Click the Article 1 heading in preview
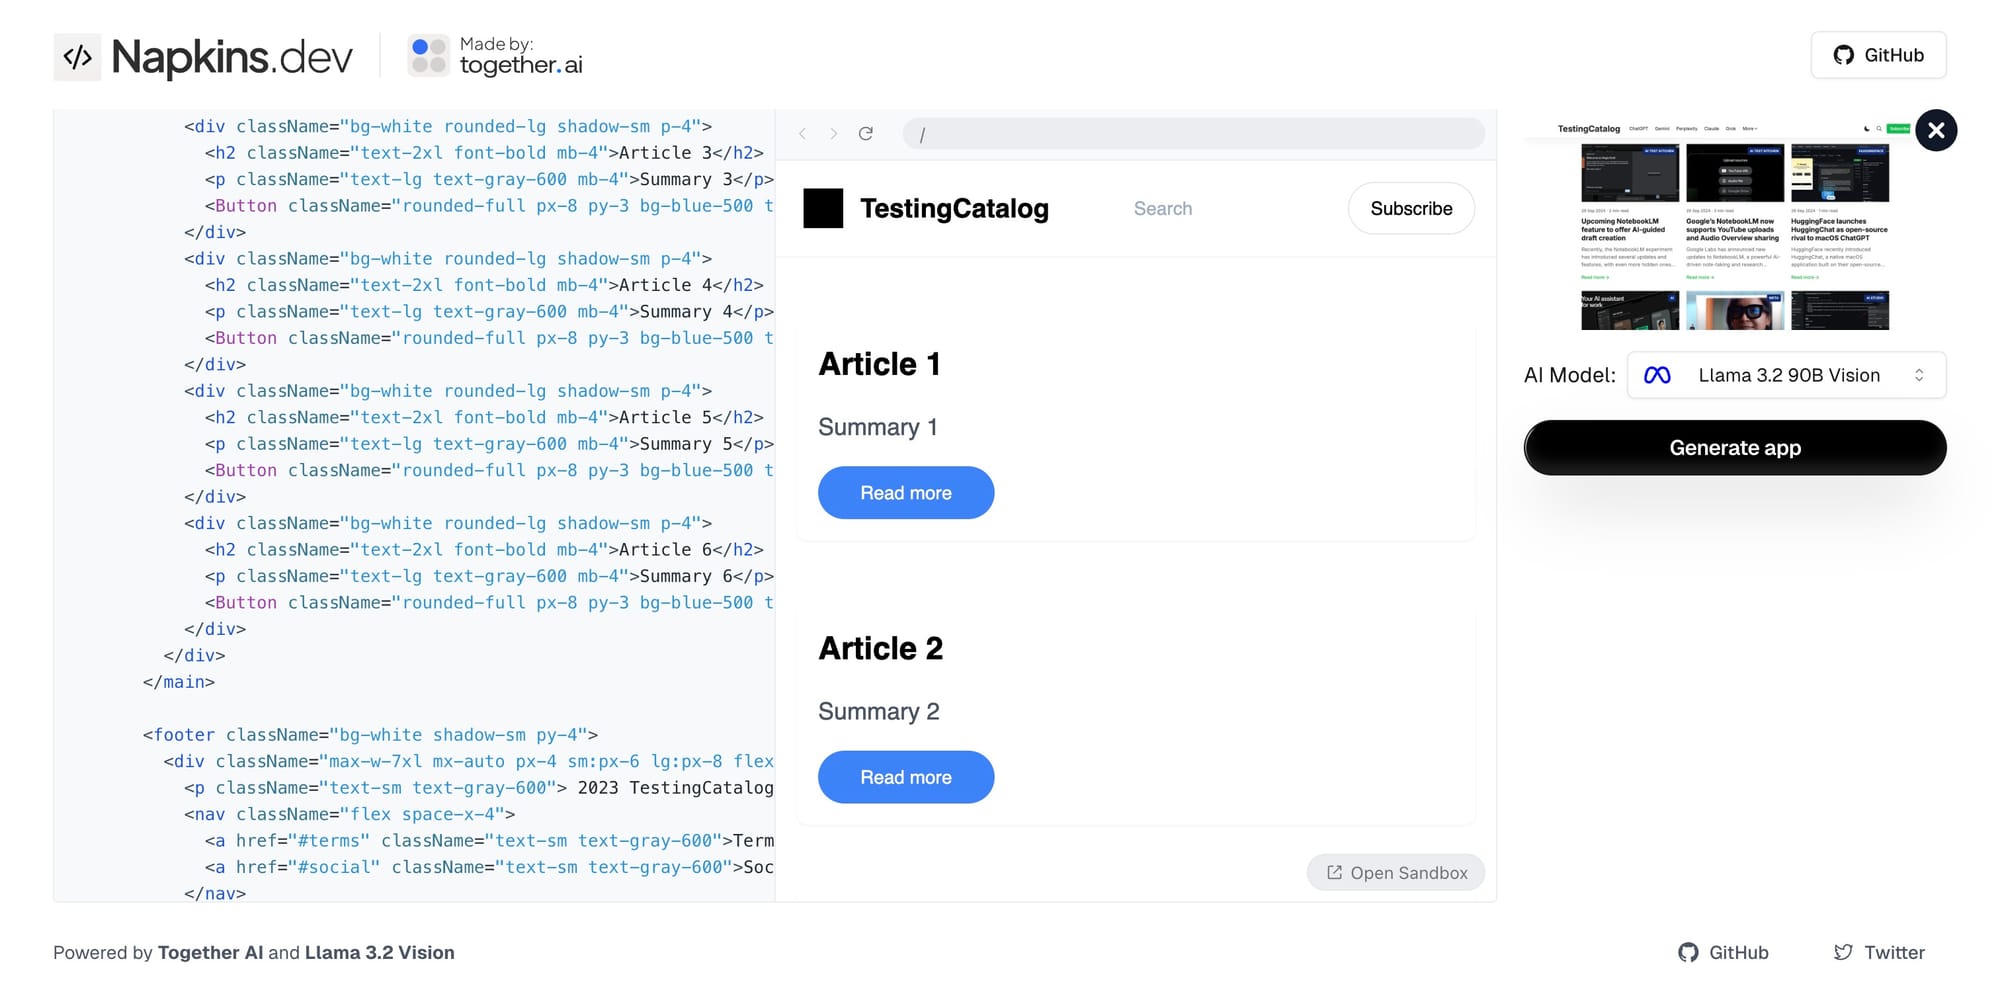 coord(880,364)
